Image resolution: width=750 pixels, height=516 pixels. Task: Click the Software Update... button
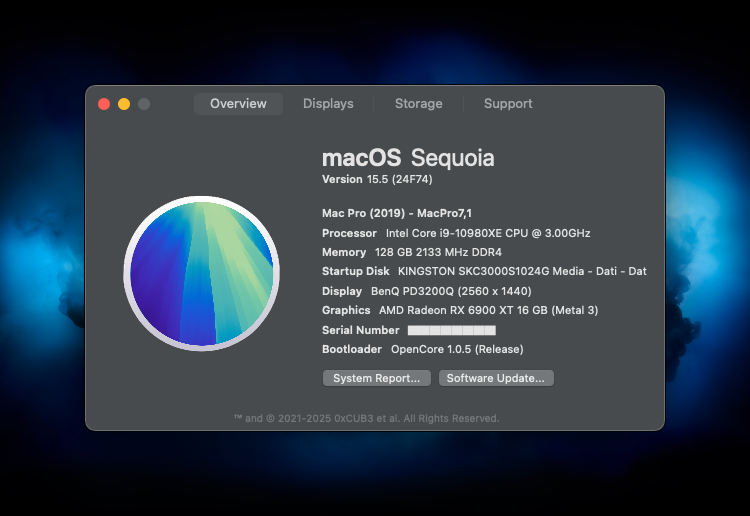point(496,378)
